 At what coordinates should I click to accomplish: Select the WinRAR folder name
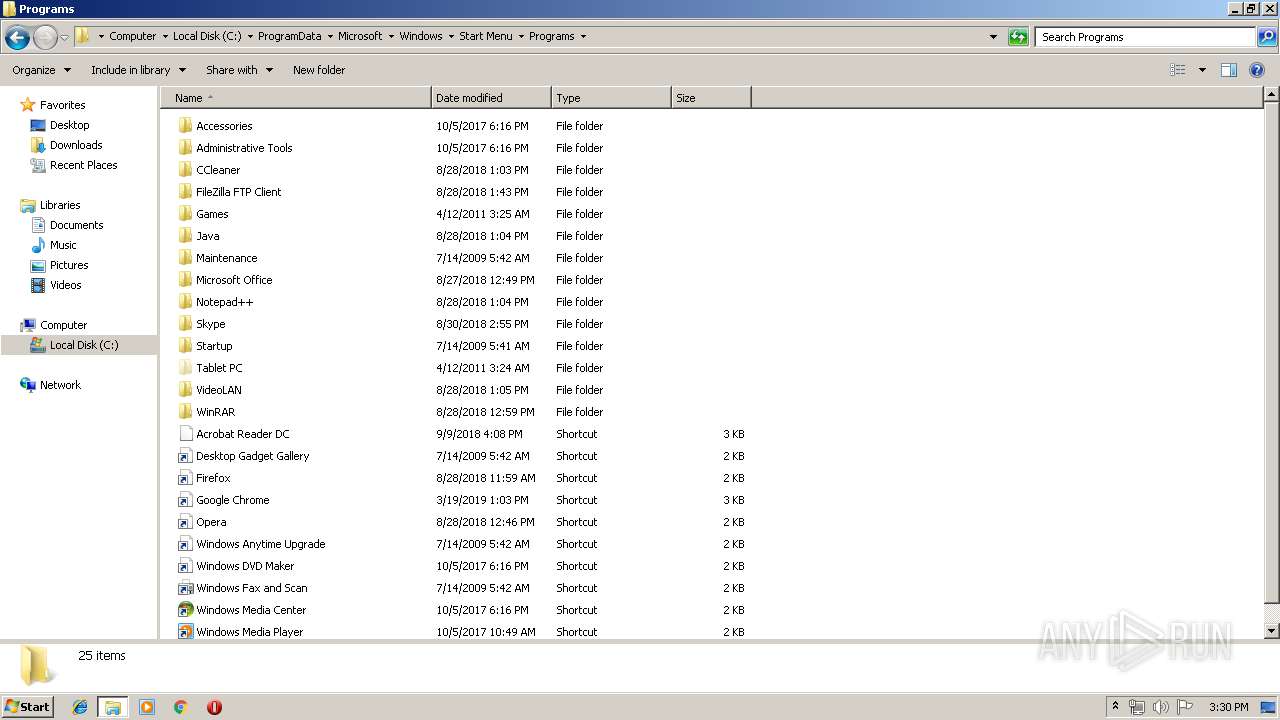[x=216, y=412]
